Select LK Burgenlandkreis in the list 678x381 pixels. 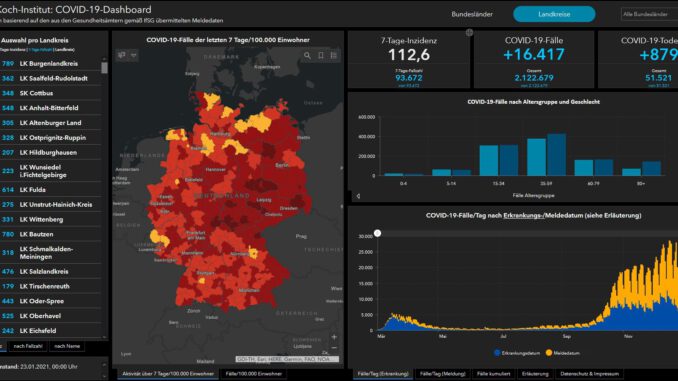tap(51, 64)
